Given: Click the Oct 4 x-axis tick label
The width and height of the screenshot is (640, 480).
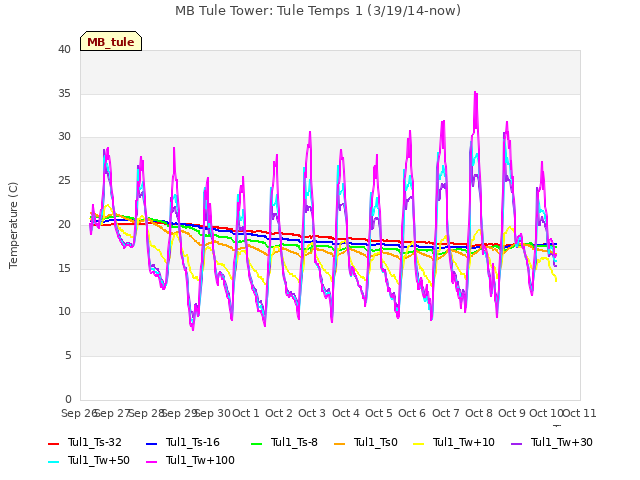Looking at the screenshot, I should (x=346, y=413).
